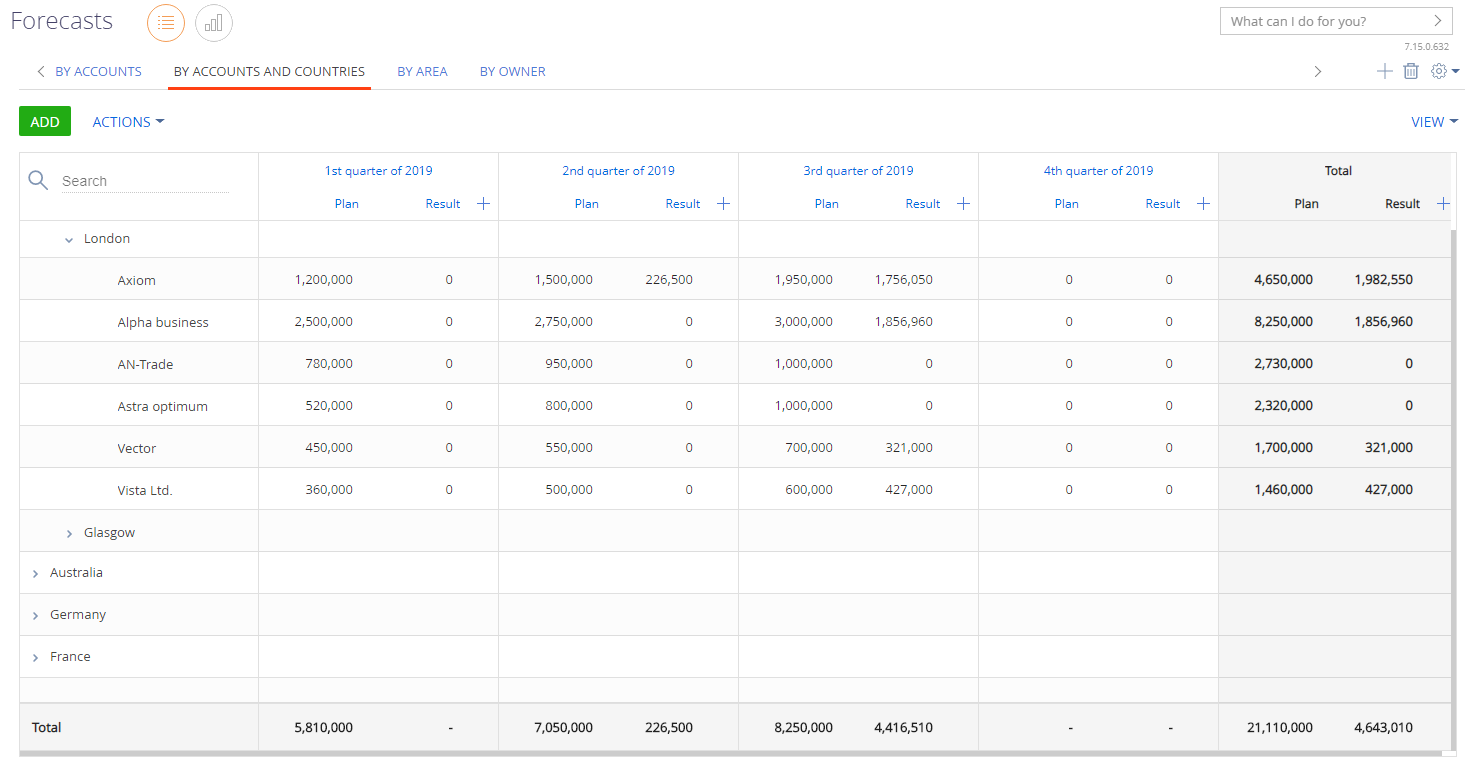Open the ACTIONS dropdown
Image resolution: width=1465 pixels, height=765 pixels.
[x=128, y=122]
